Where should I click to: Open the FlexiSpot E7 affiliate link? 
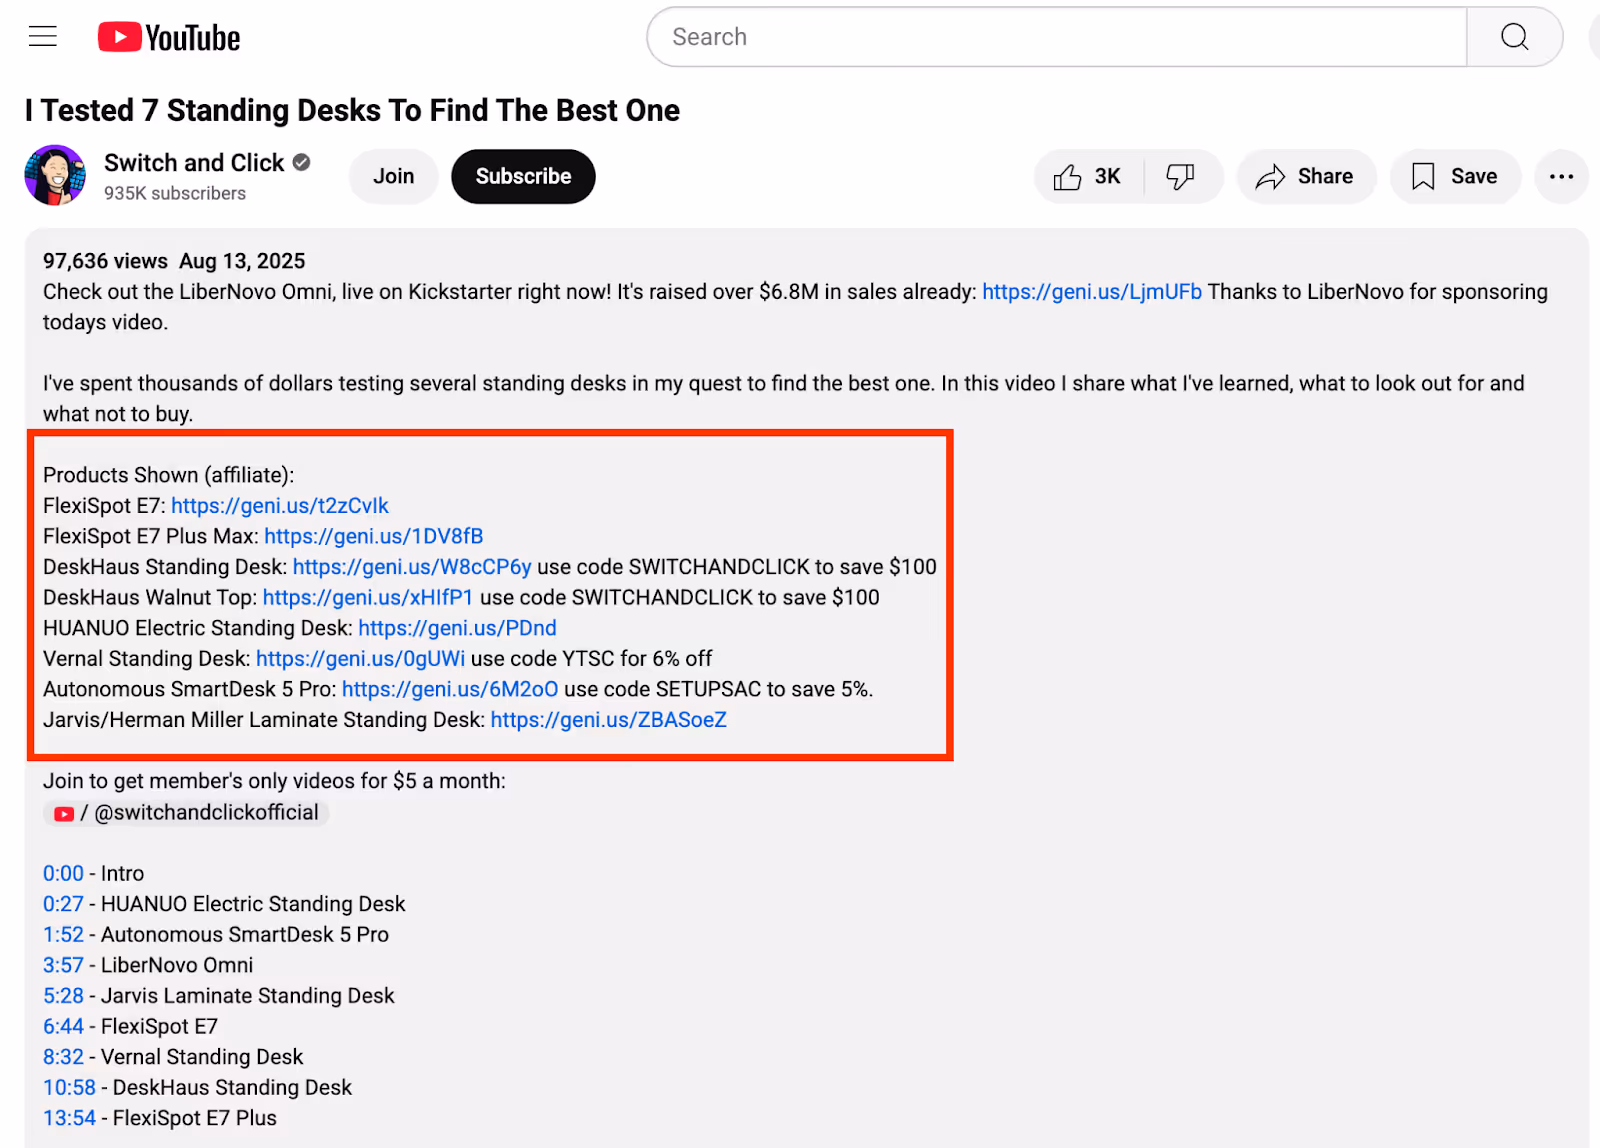(x=279, y=505)
